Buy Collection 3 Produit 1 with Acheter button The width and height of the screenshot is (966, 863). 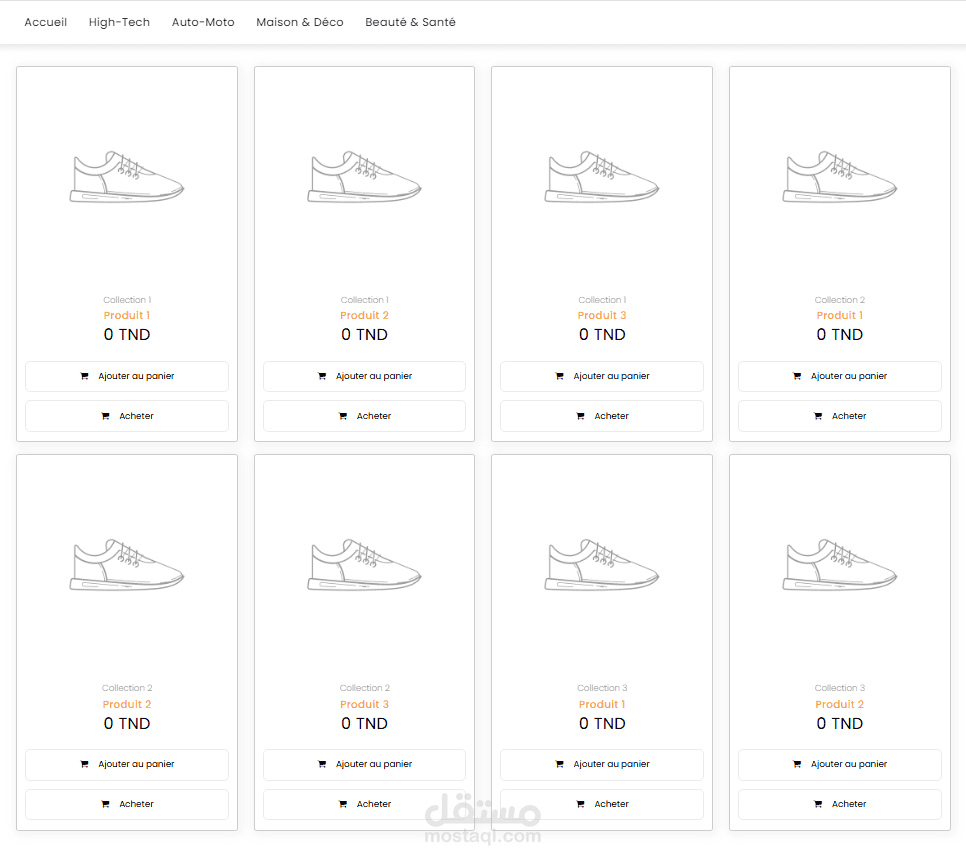click(602, 804)
